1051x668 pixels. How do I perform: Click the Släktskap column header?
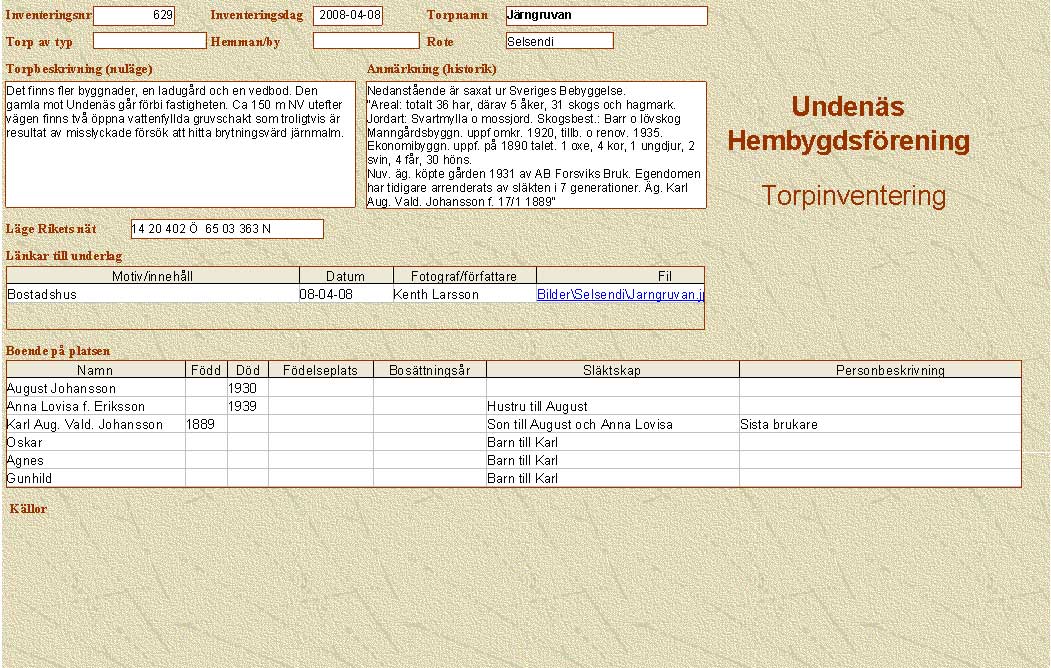pyautogui.click(x=612, y=370)
